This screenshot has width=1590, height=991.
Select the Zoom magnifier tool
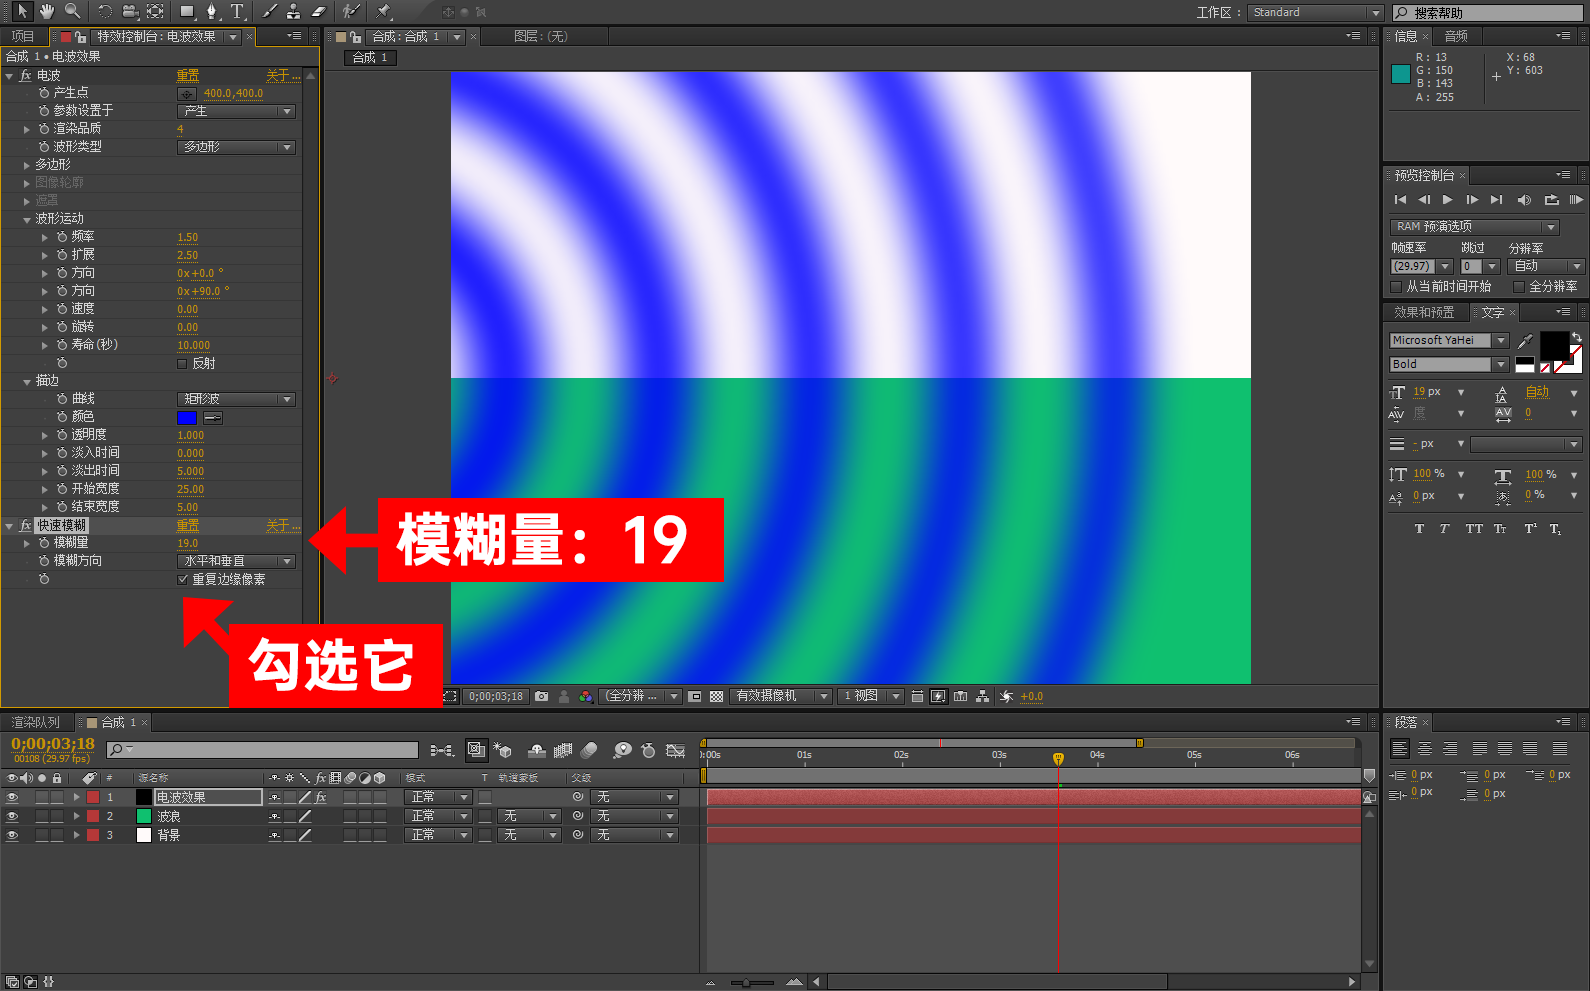pos(73,11)
